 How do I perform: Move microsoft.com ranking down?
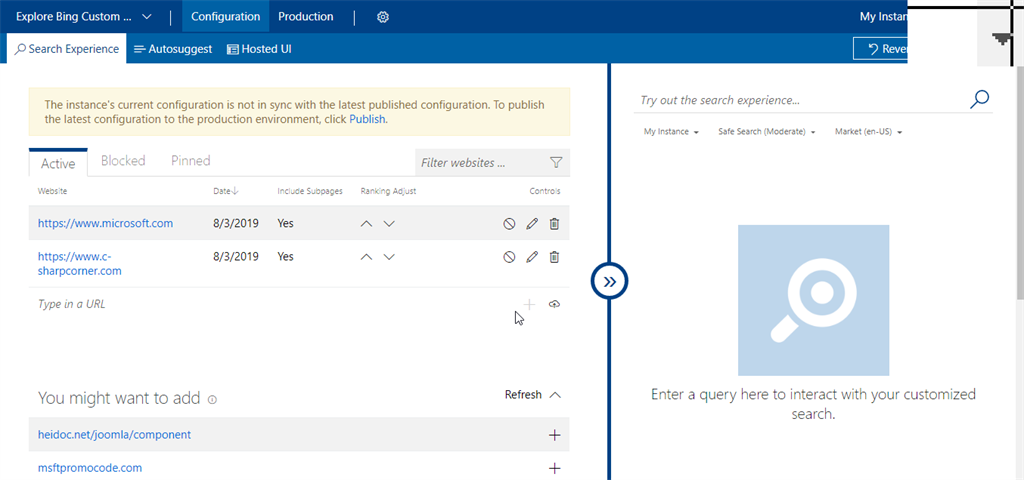pos(389,223)
